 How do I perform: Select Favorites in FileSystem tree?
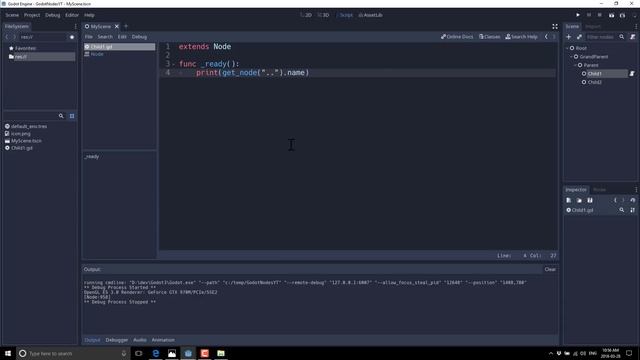[x=25, y=48]
